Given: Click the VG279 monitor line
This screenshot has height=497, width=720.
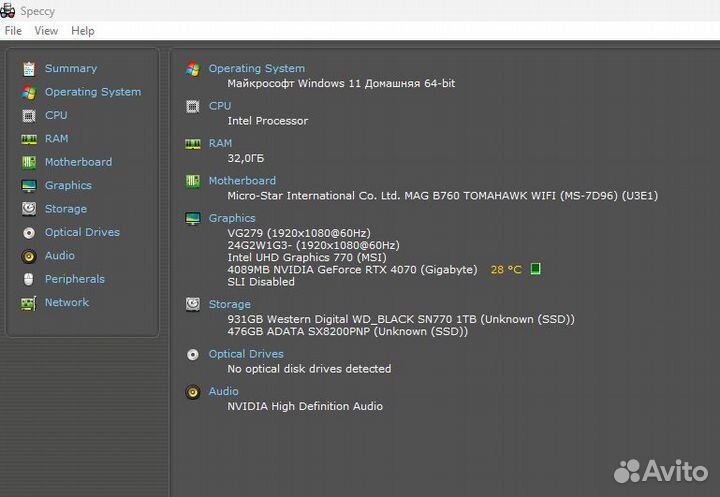Looking at the screenshot, I should [299, 233].
